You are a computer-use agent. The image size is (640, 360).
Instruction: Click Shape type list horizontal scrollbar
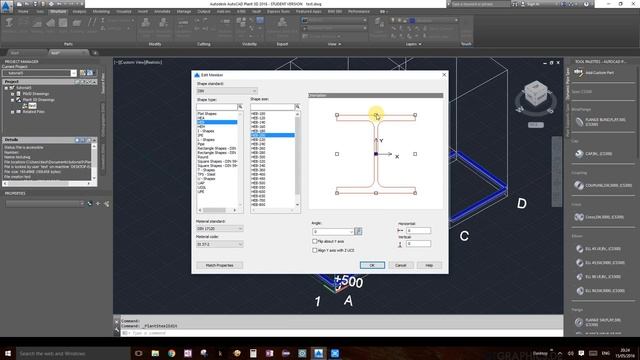(217, 210)
